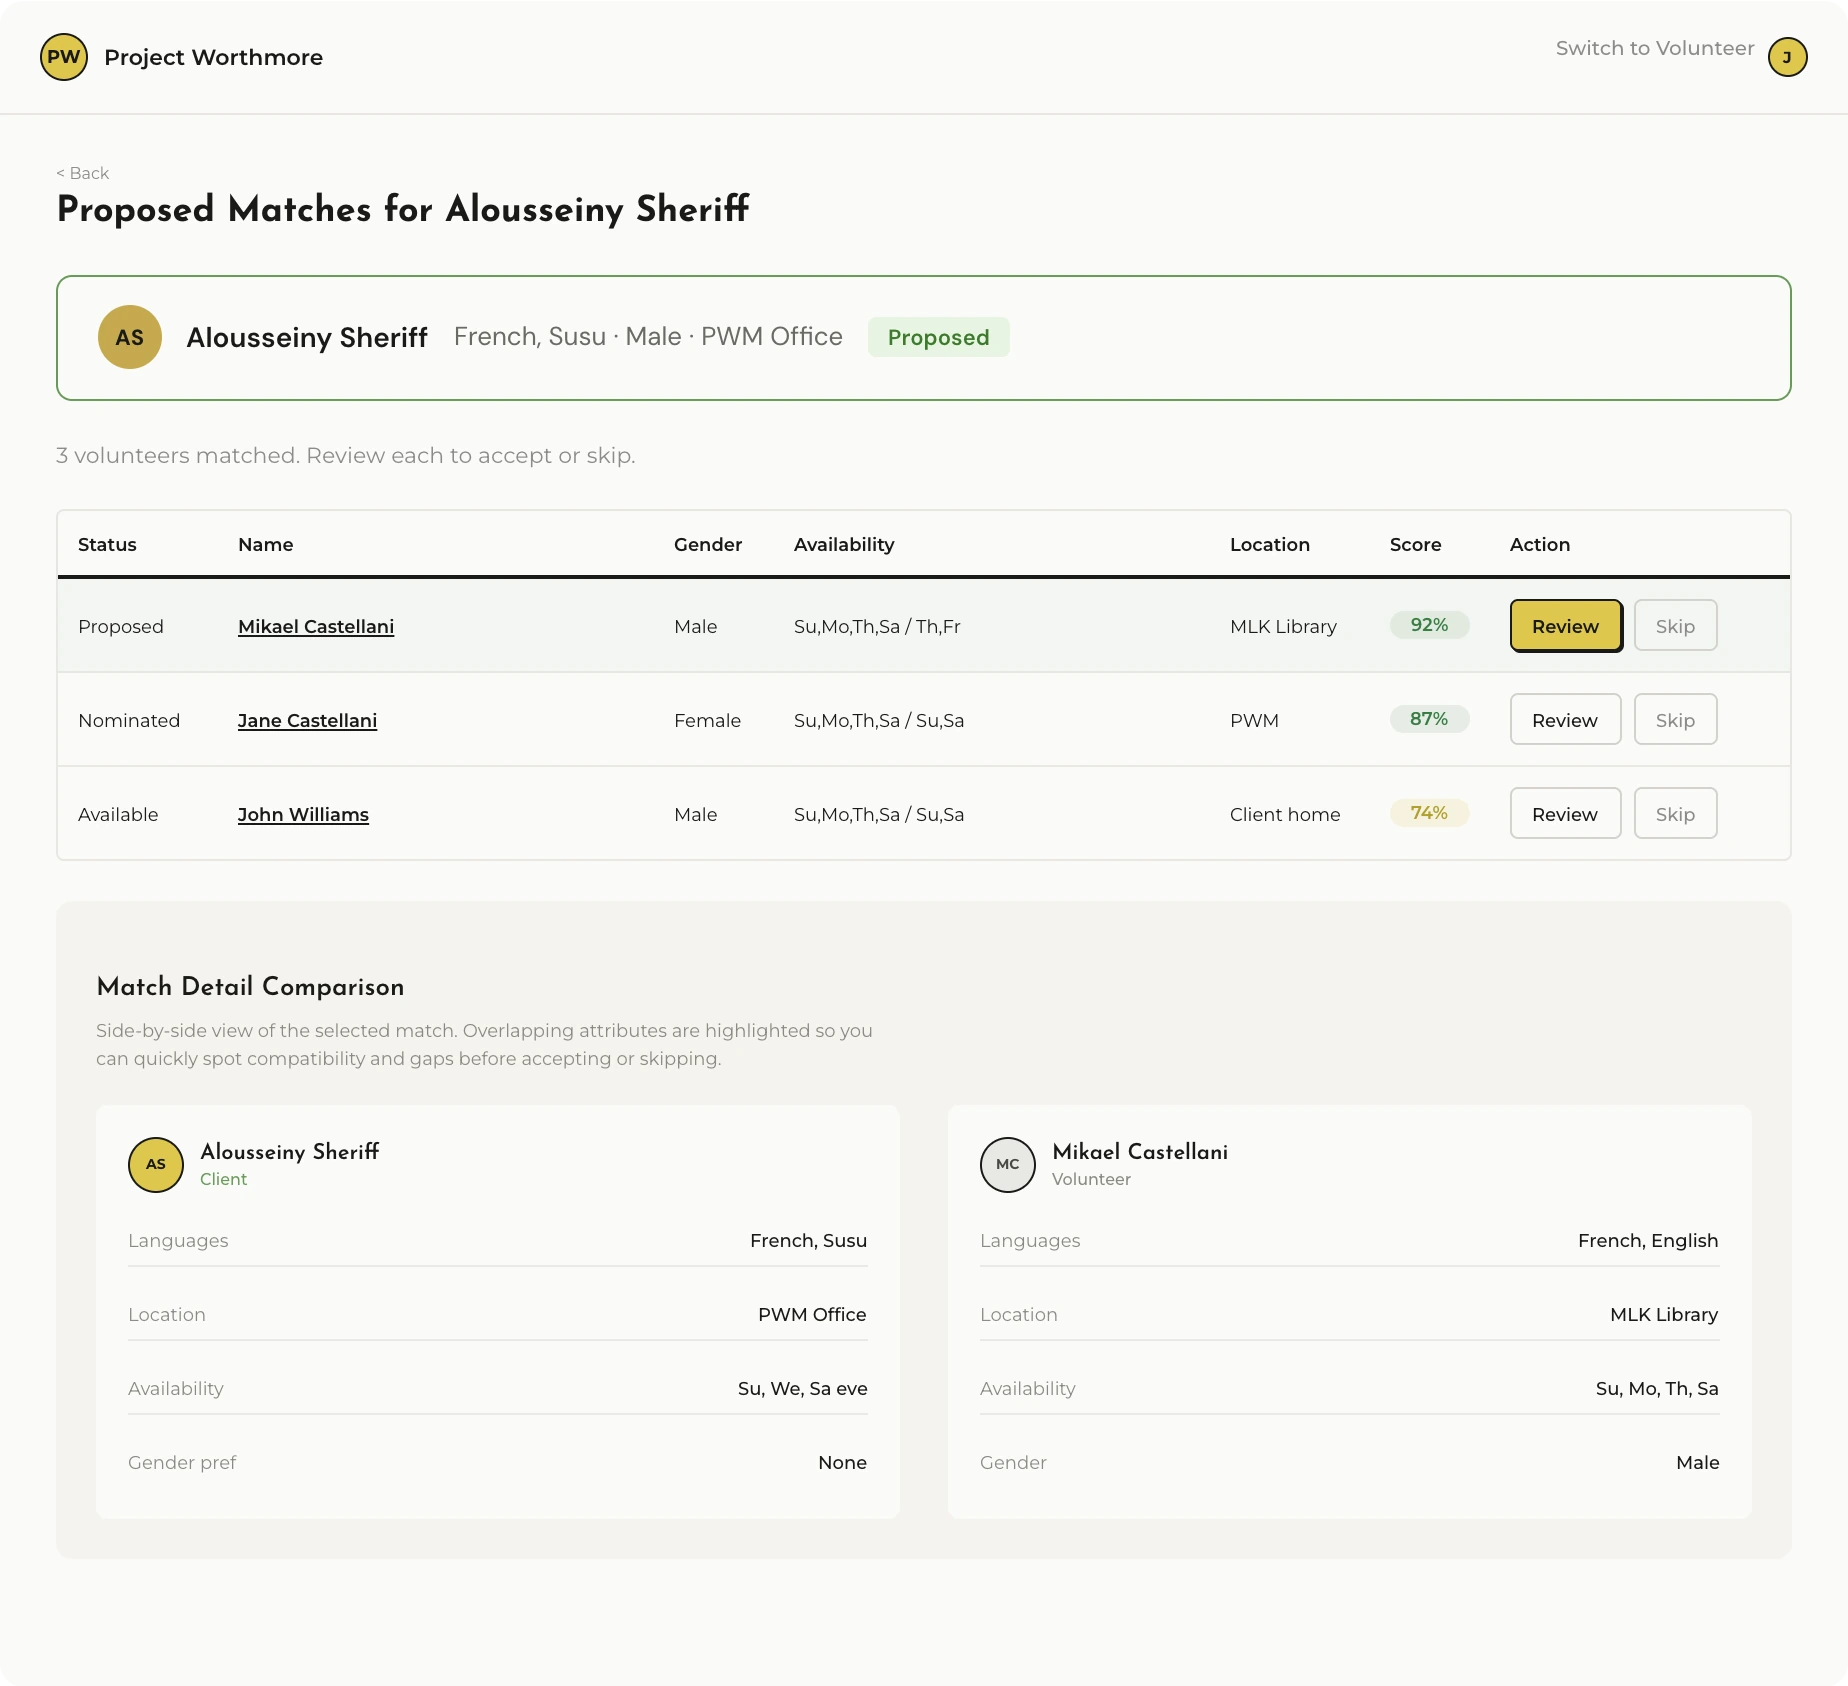
Task: Click the Proposed status badge
Action: [938, 337]
